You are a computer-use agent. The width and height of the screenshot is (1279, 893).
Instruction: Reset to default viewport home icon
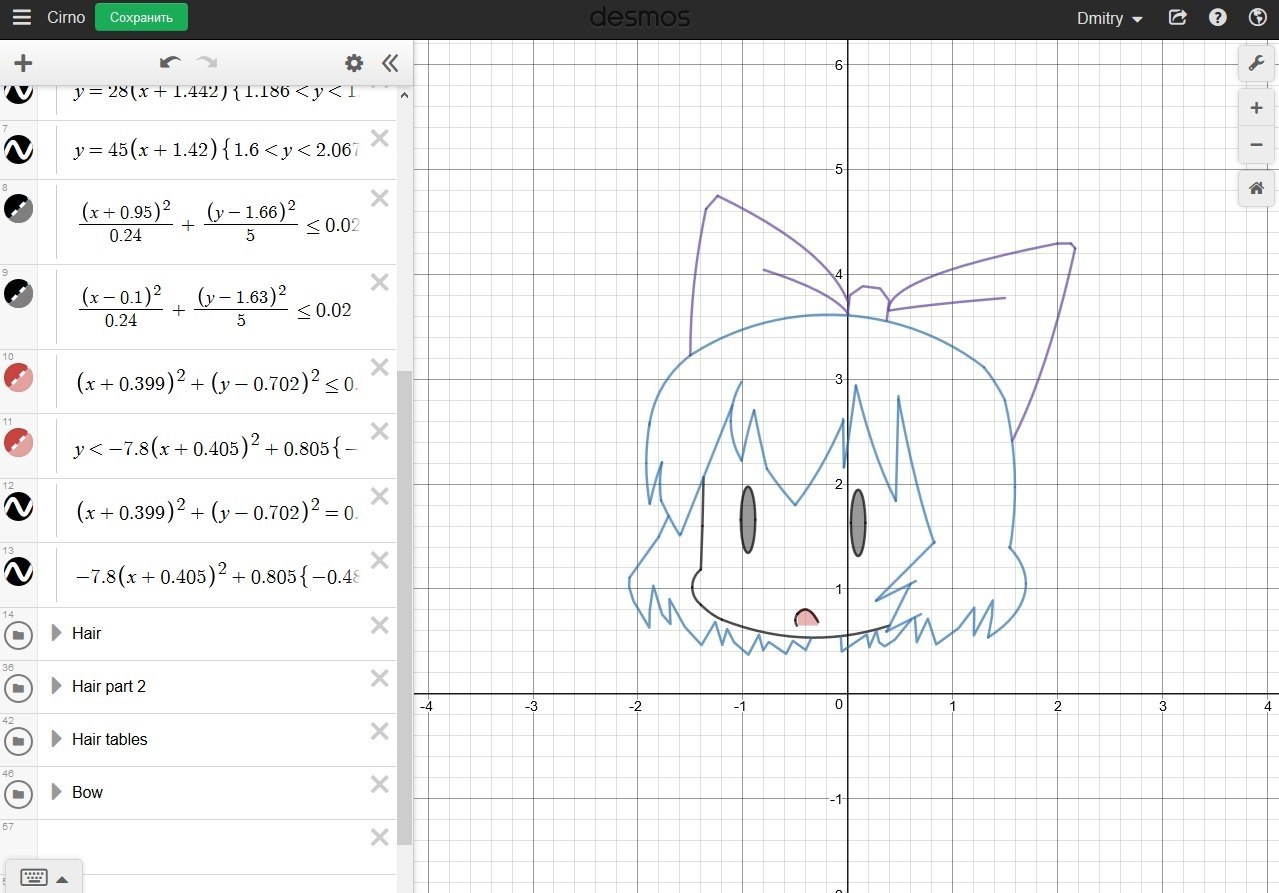click(x=1256, y=188)
